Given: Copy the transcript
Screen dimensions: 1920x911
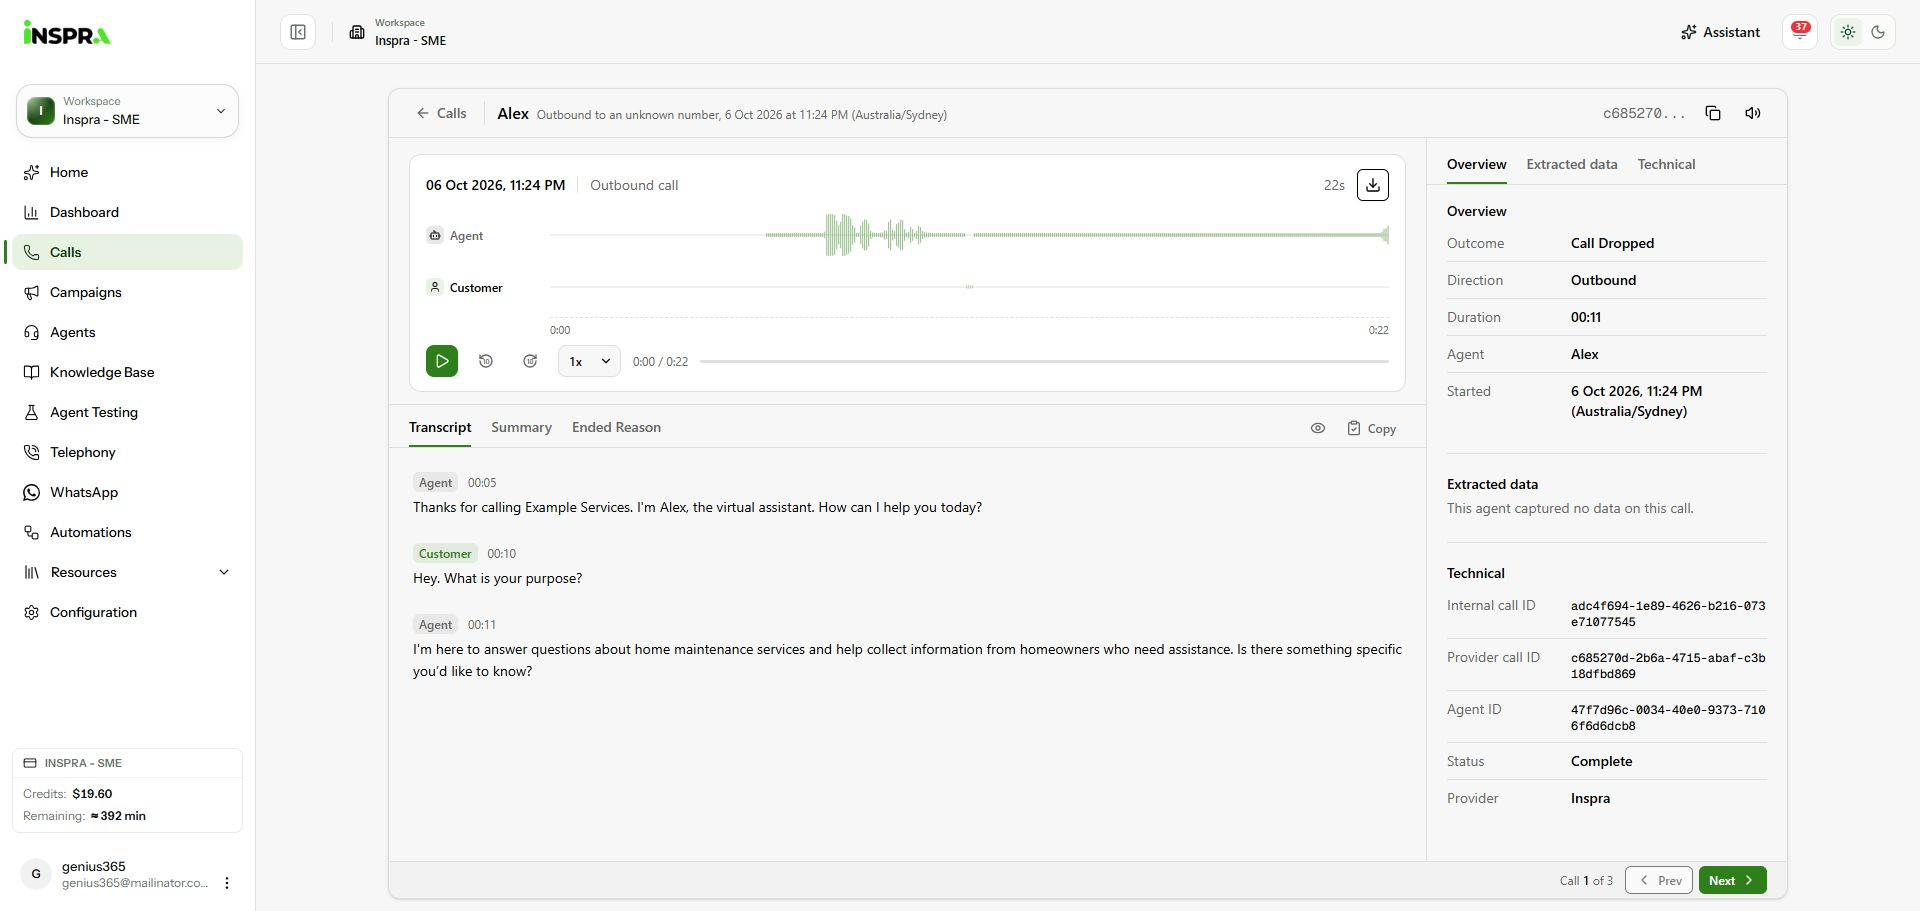Looking at the screenshot, I should tap(1371, 428).
